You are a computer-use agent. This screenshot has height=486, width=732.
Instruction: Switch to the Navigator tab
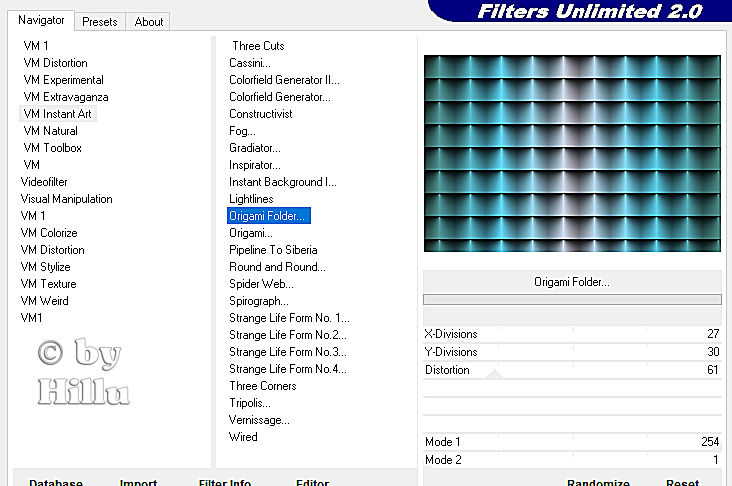click(41, 21)
